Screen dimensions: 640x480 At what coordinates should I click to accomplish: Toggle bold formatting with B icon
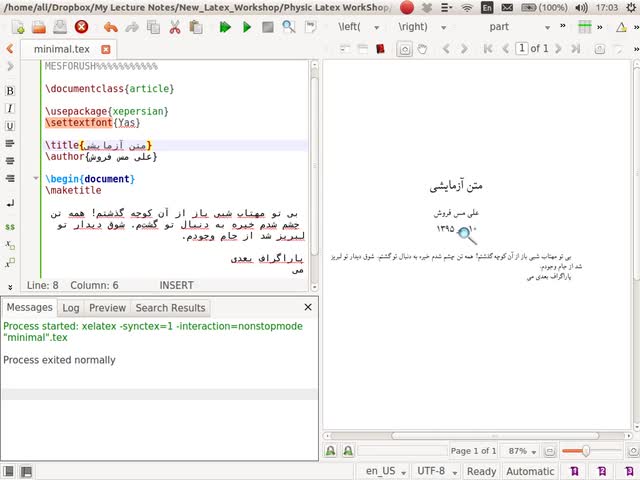click(10, 91)
